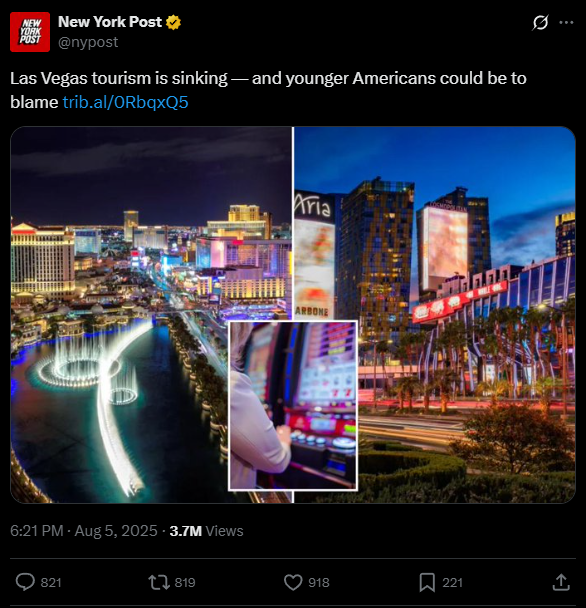This screenshot has height=608, width=586.
Task: Click the 821 replies count
Action: click(x=51, y=582)
